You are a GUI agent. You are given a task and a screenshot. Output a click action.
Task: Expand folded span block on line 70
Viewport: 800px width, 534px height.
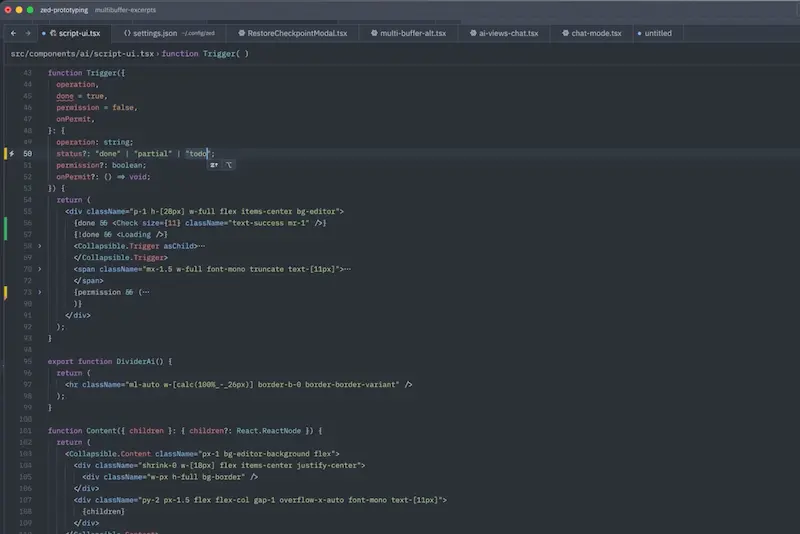(39, 269)
